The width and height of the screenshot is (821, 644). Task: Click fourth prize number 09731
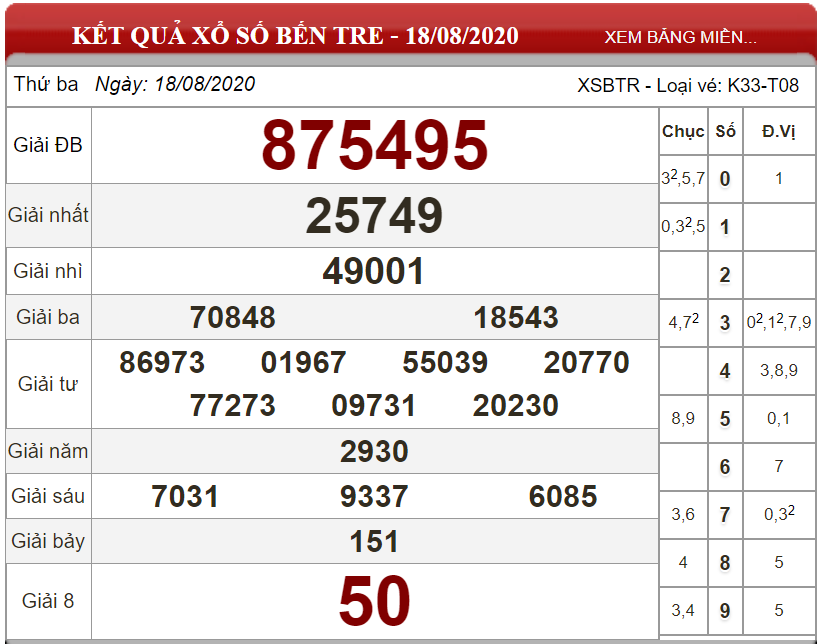pyautogui.click(x=373, y=405)
